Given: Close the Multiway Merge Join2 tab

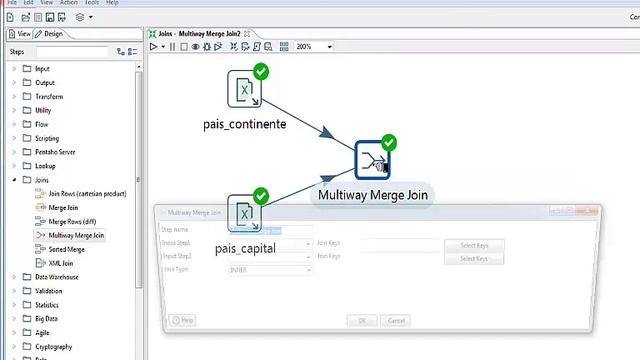Looking at the screenshot, I should coord(247,34).
